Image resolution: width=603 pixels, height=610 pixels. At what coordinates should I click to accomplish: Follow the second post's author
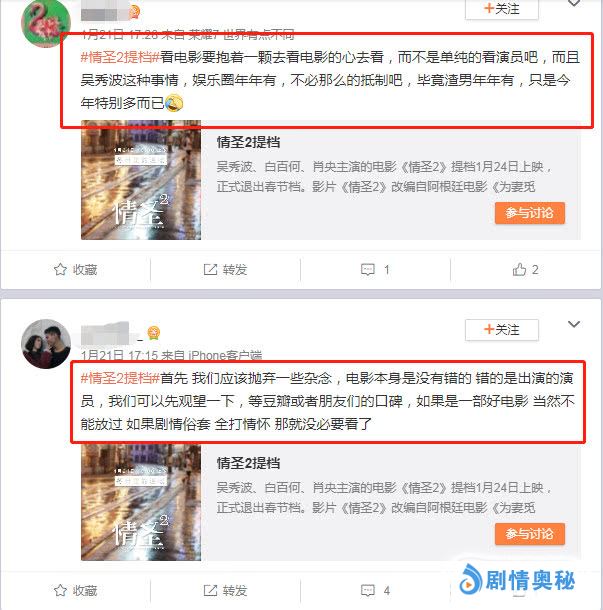pos(501,330)
